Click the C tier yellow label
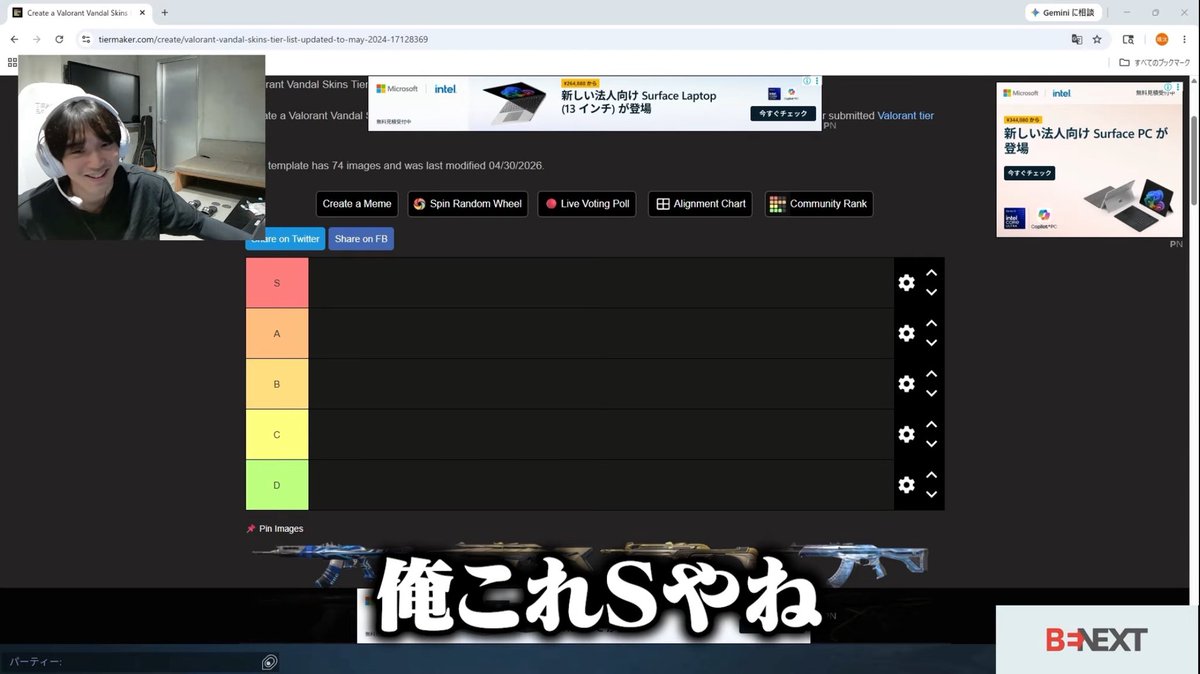The height and width of the screenshot is (674, 1200). 277,434
